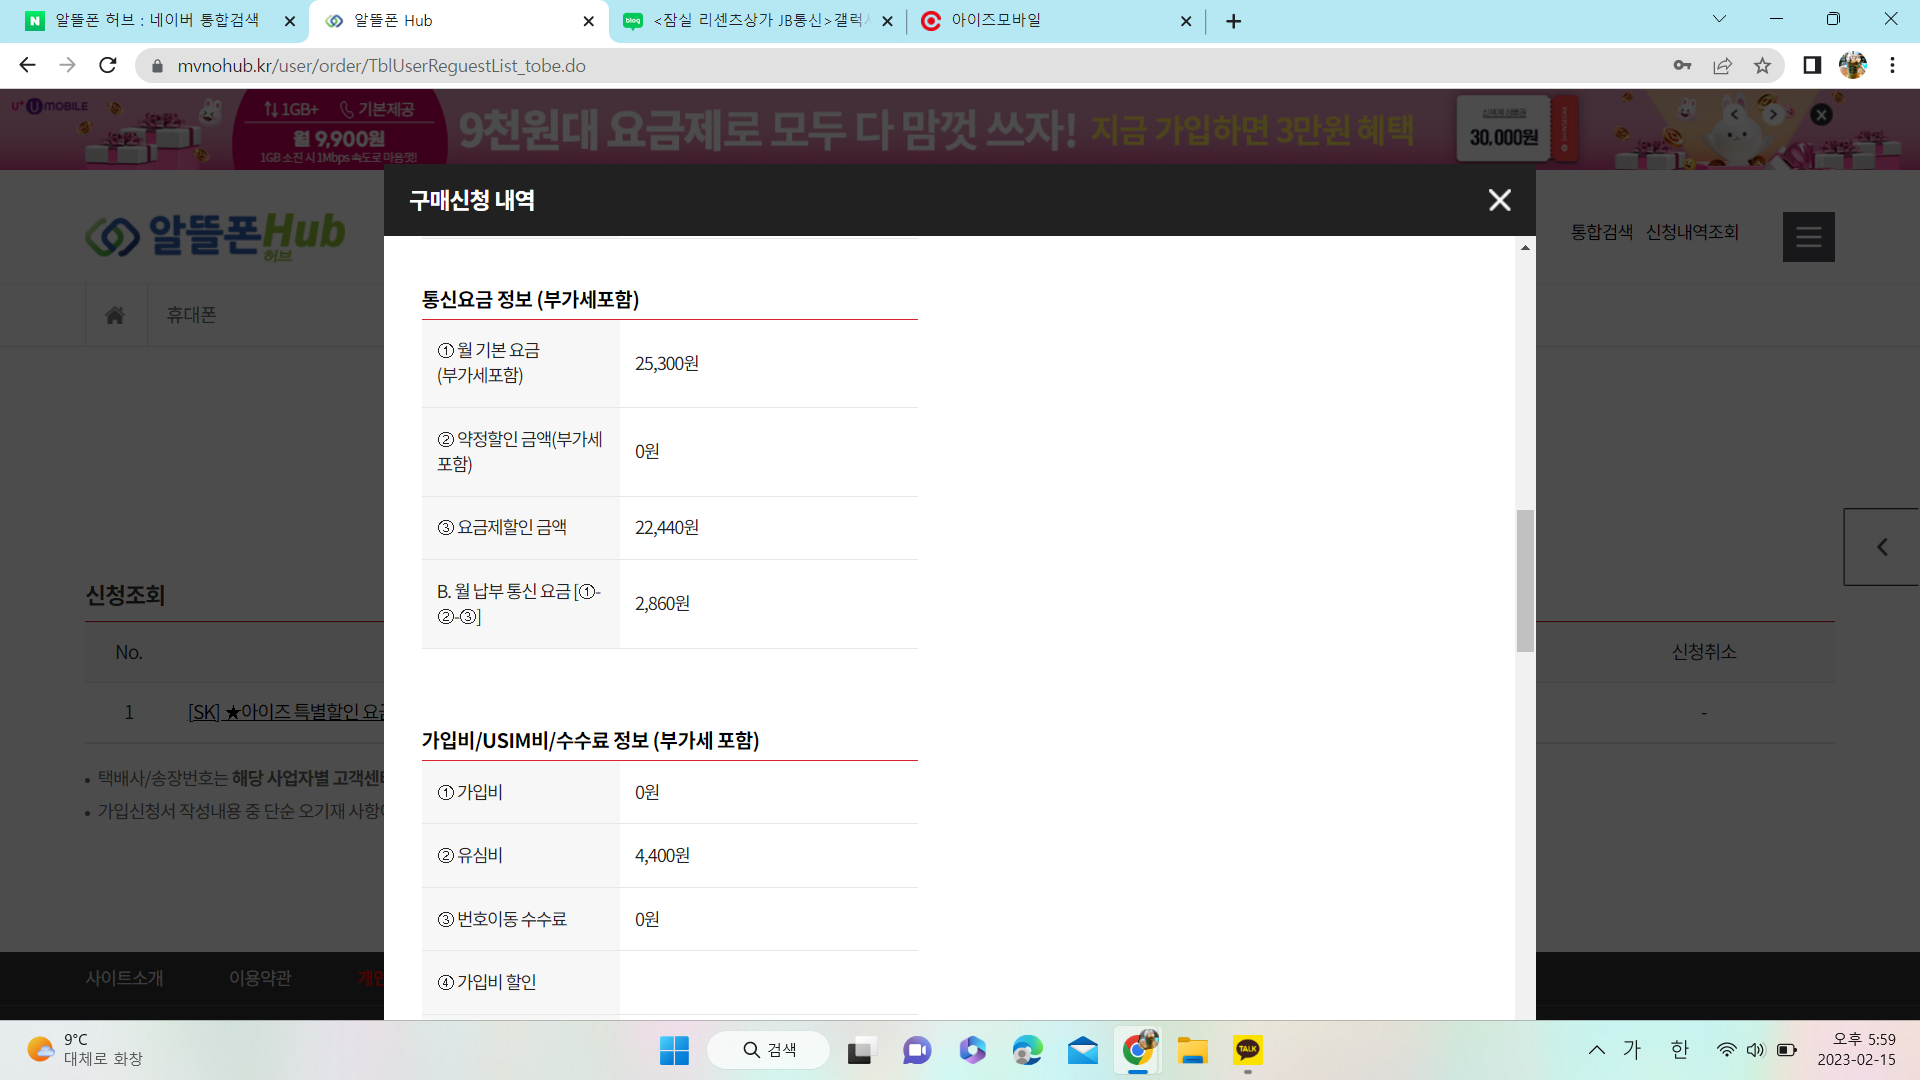Click the popup vertical scrollbar thumb

1525,581
